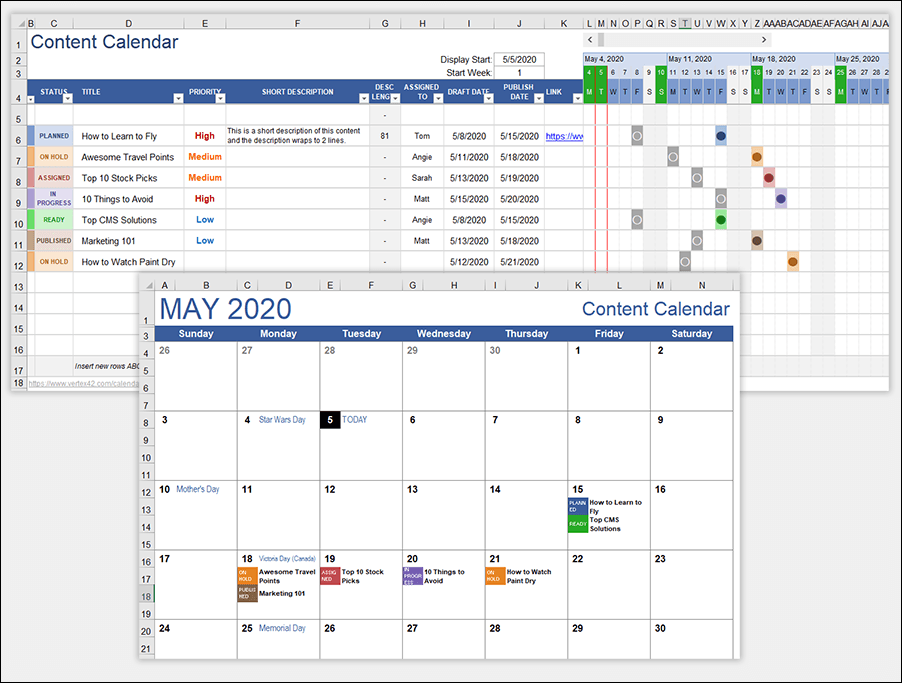Click the orange ON HOLD tag on May 18
Image resolution: width=902 pixels, height=683 pixels.
(247, 576)
